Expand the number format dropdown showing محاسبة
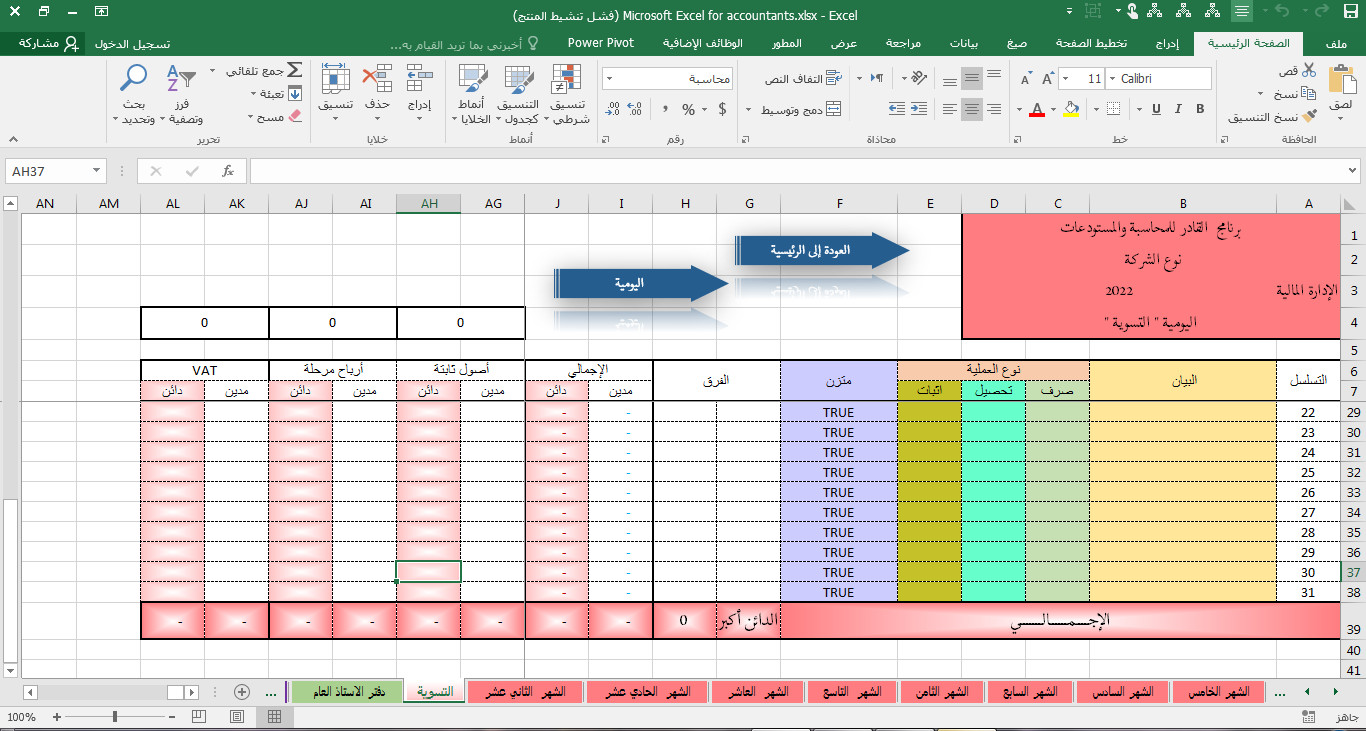1366x731 pixels. click(x=610, y=78)
